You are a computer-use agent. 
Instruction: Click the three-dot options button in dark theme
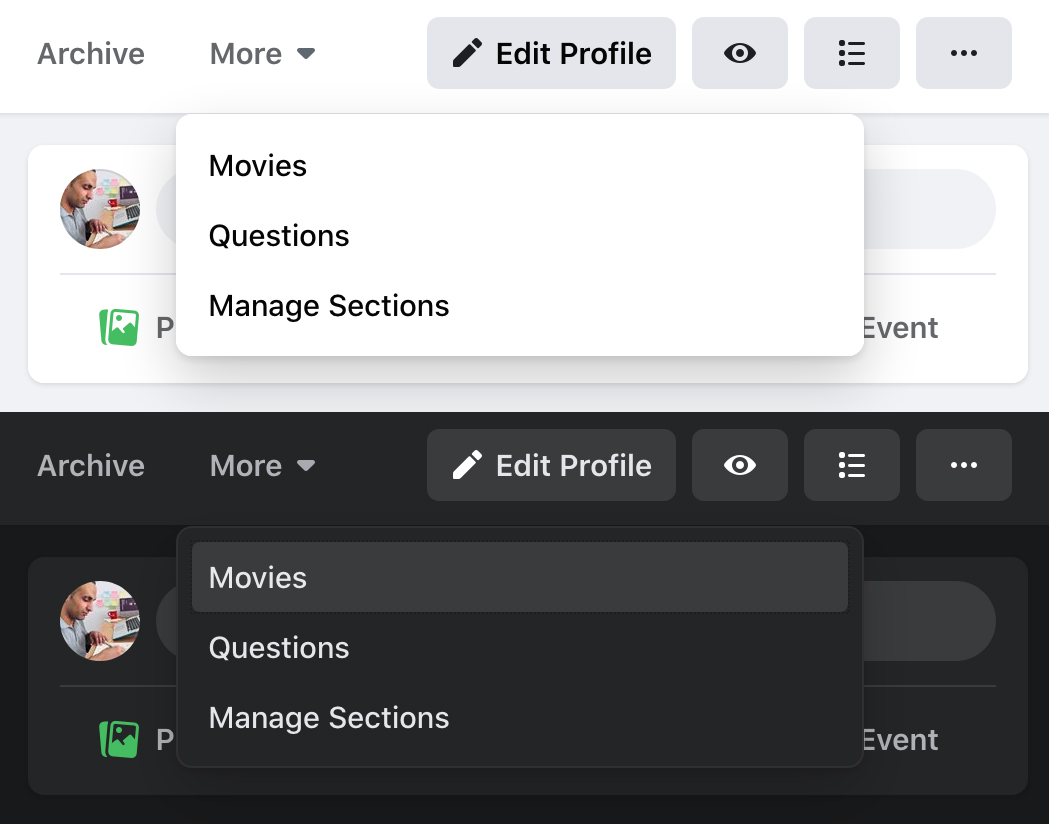(x=963, y=465)
